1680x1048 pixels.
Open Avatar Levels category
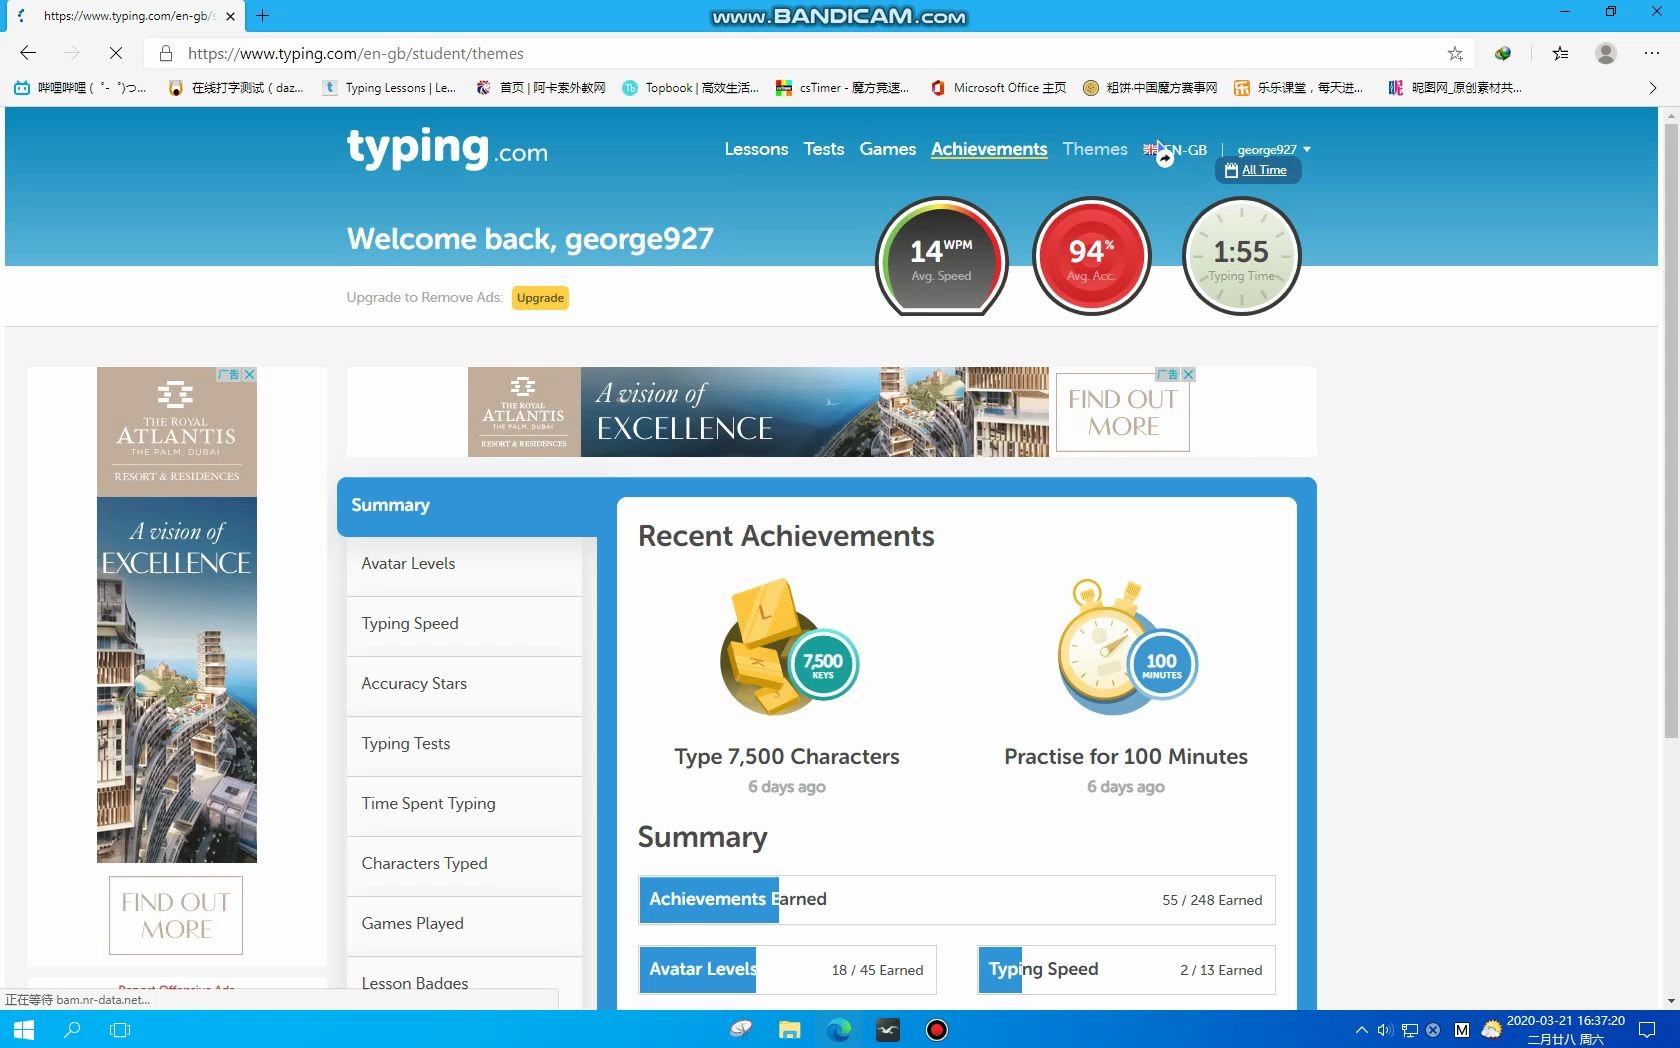464,564
